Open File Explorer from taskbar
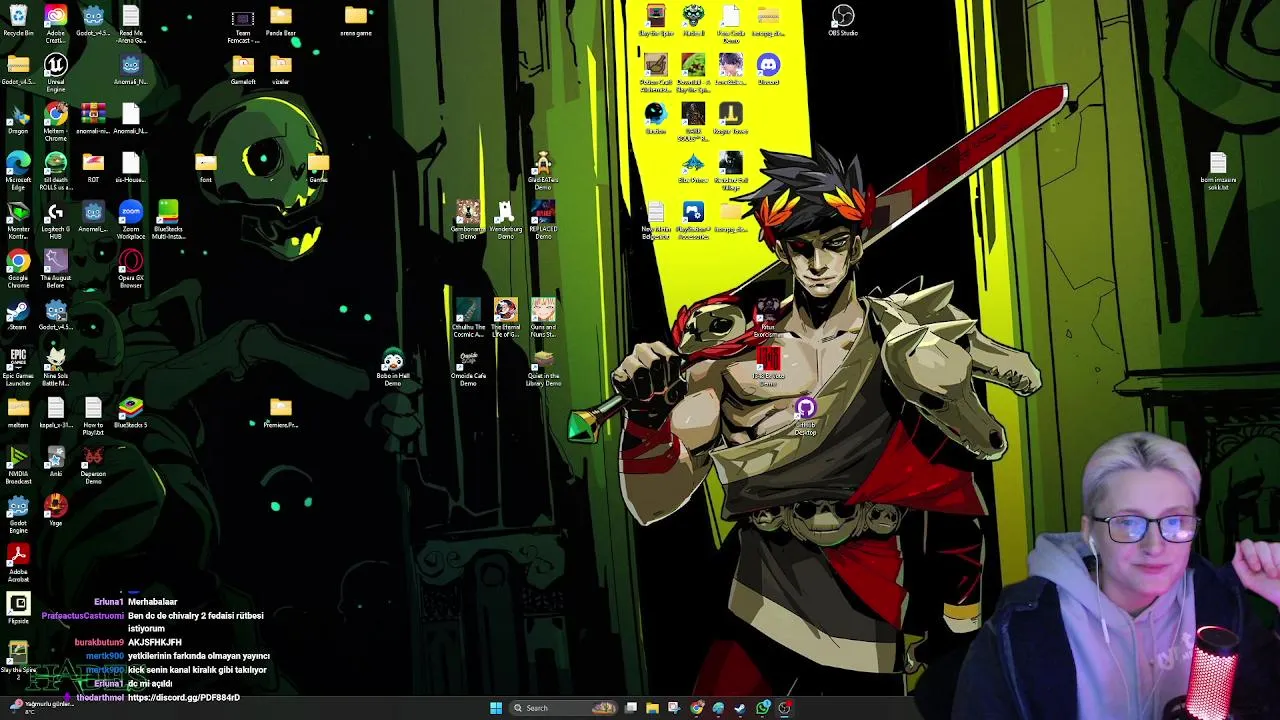Viewport: 1280px width, 720px height. tap(652, 708)
